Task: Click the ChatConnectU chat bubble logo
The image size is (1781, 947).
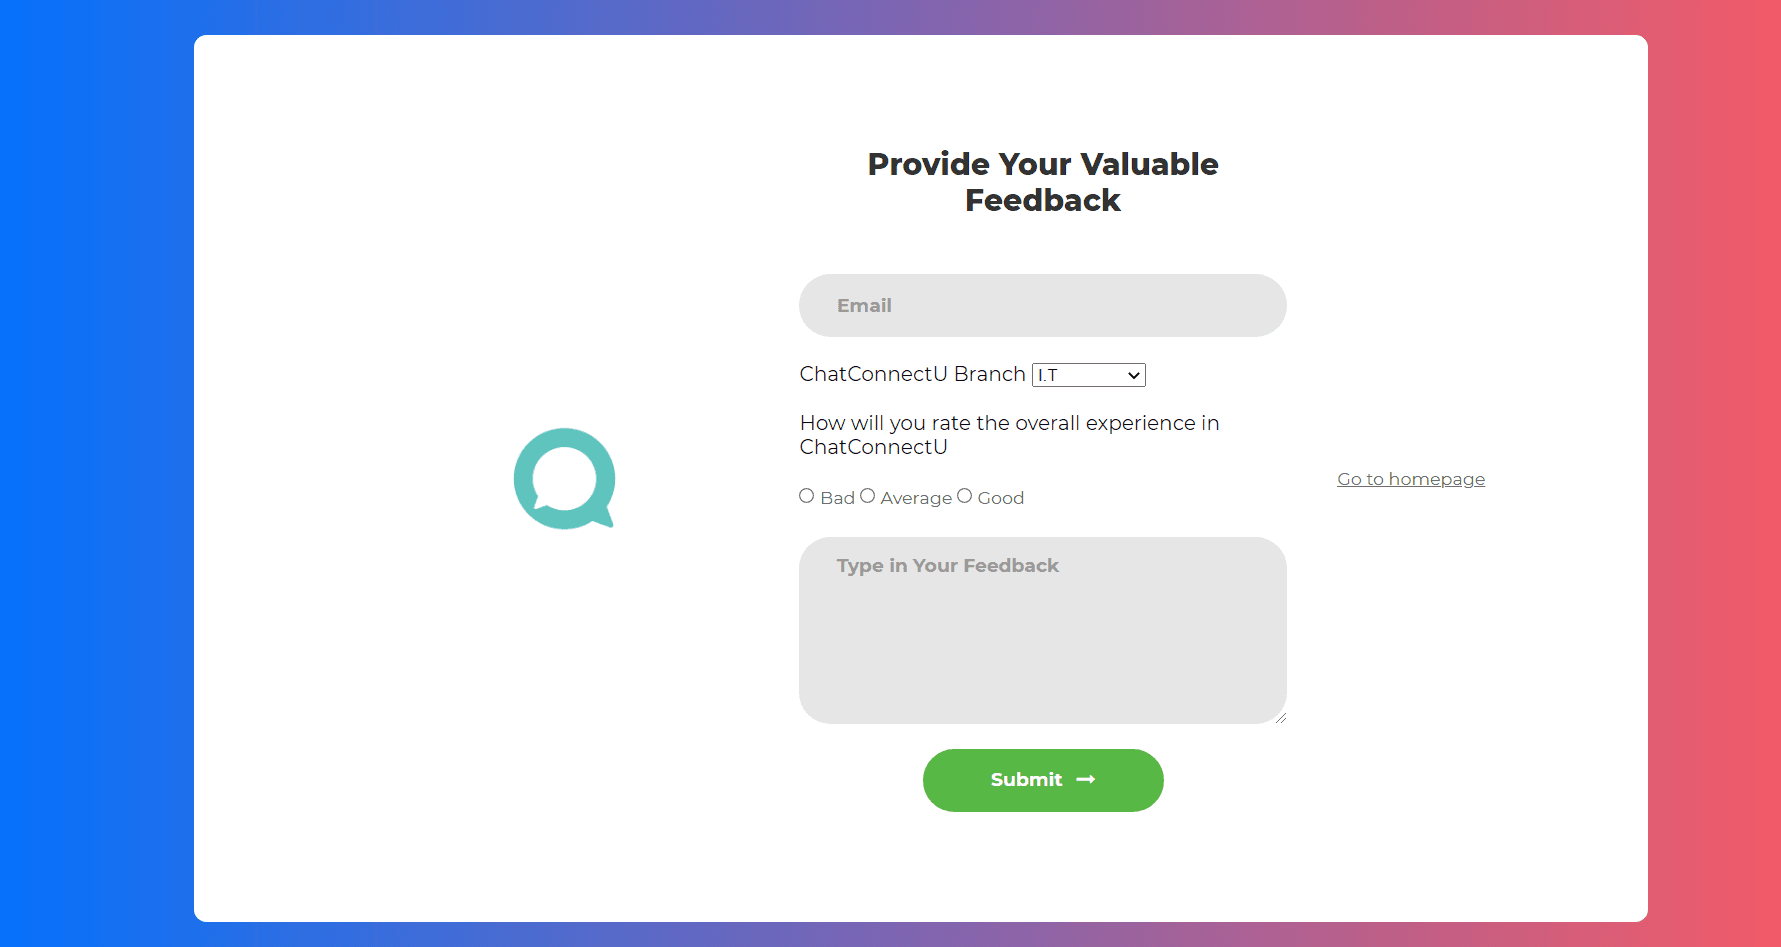Action: (564, 478)
